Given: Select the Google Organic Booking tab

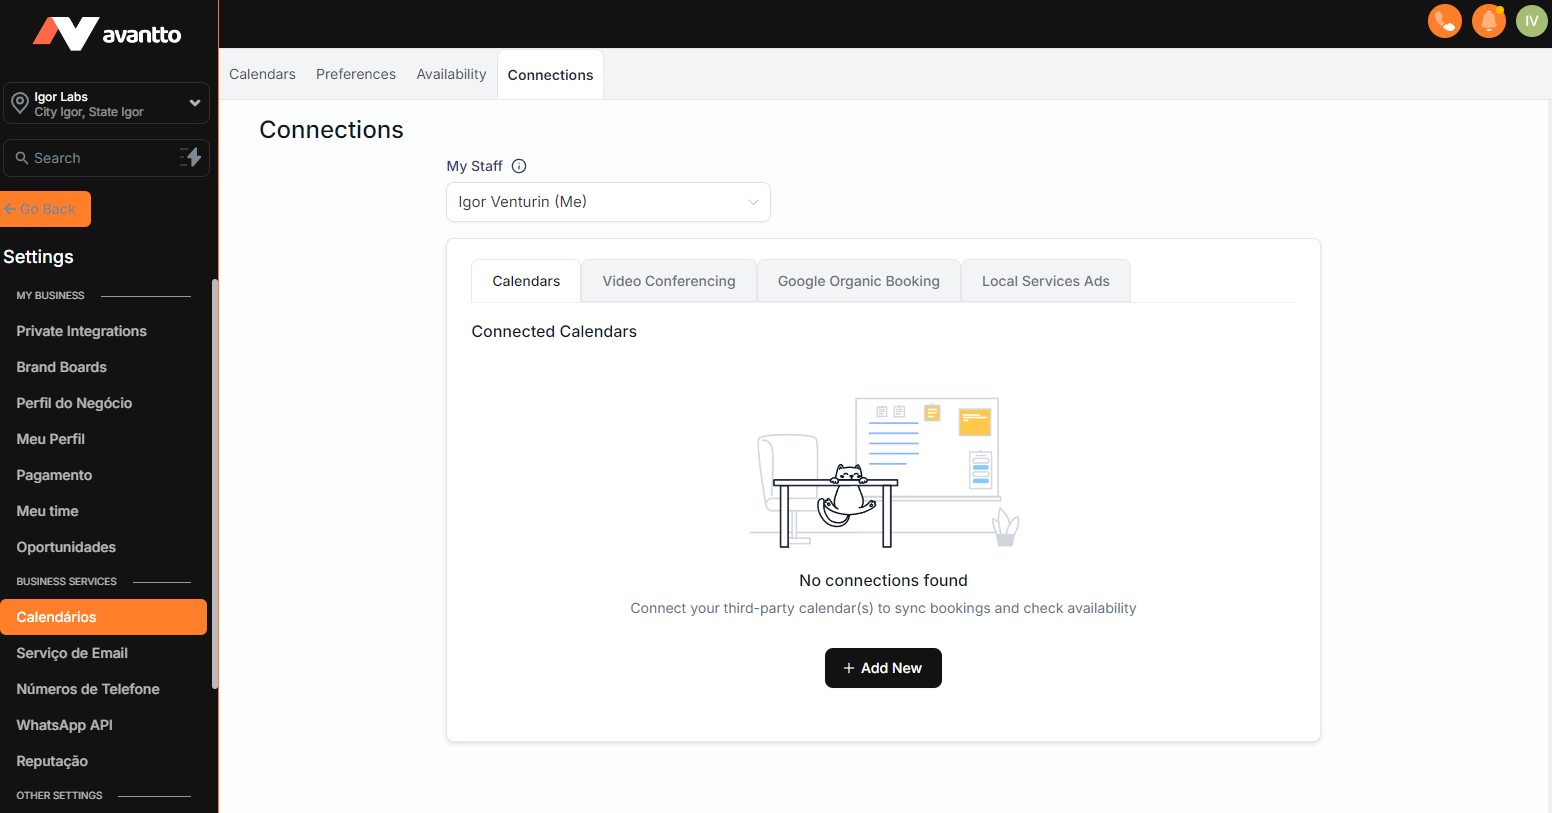Looking at the screenshot, I should click(x=858, y=281).
